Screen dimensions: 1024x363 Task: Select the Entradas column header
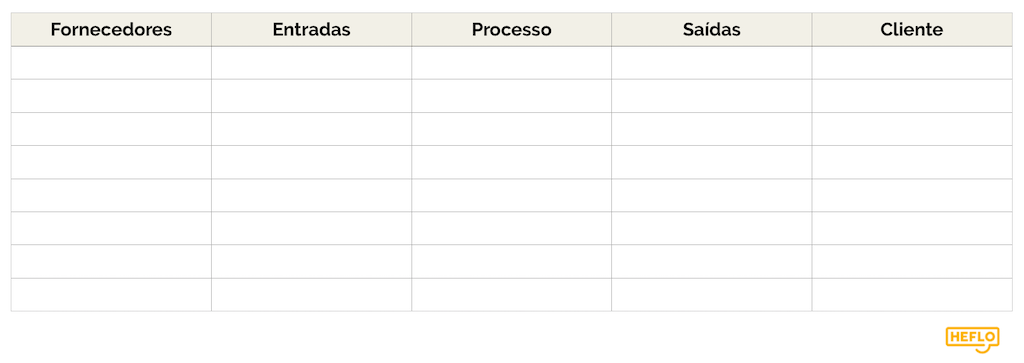[312, 30]
